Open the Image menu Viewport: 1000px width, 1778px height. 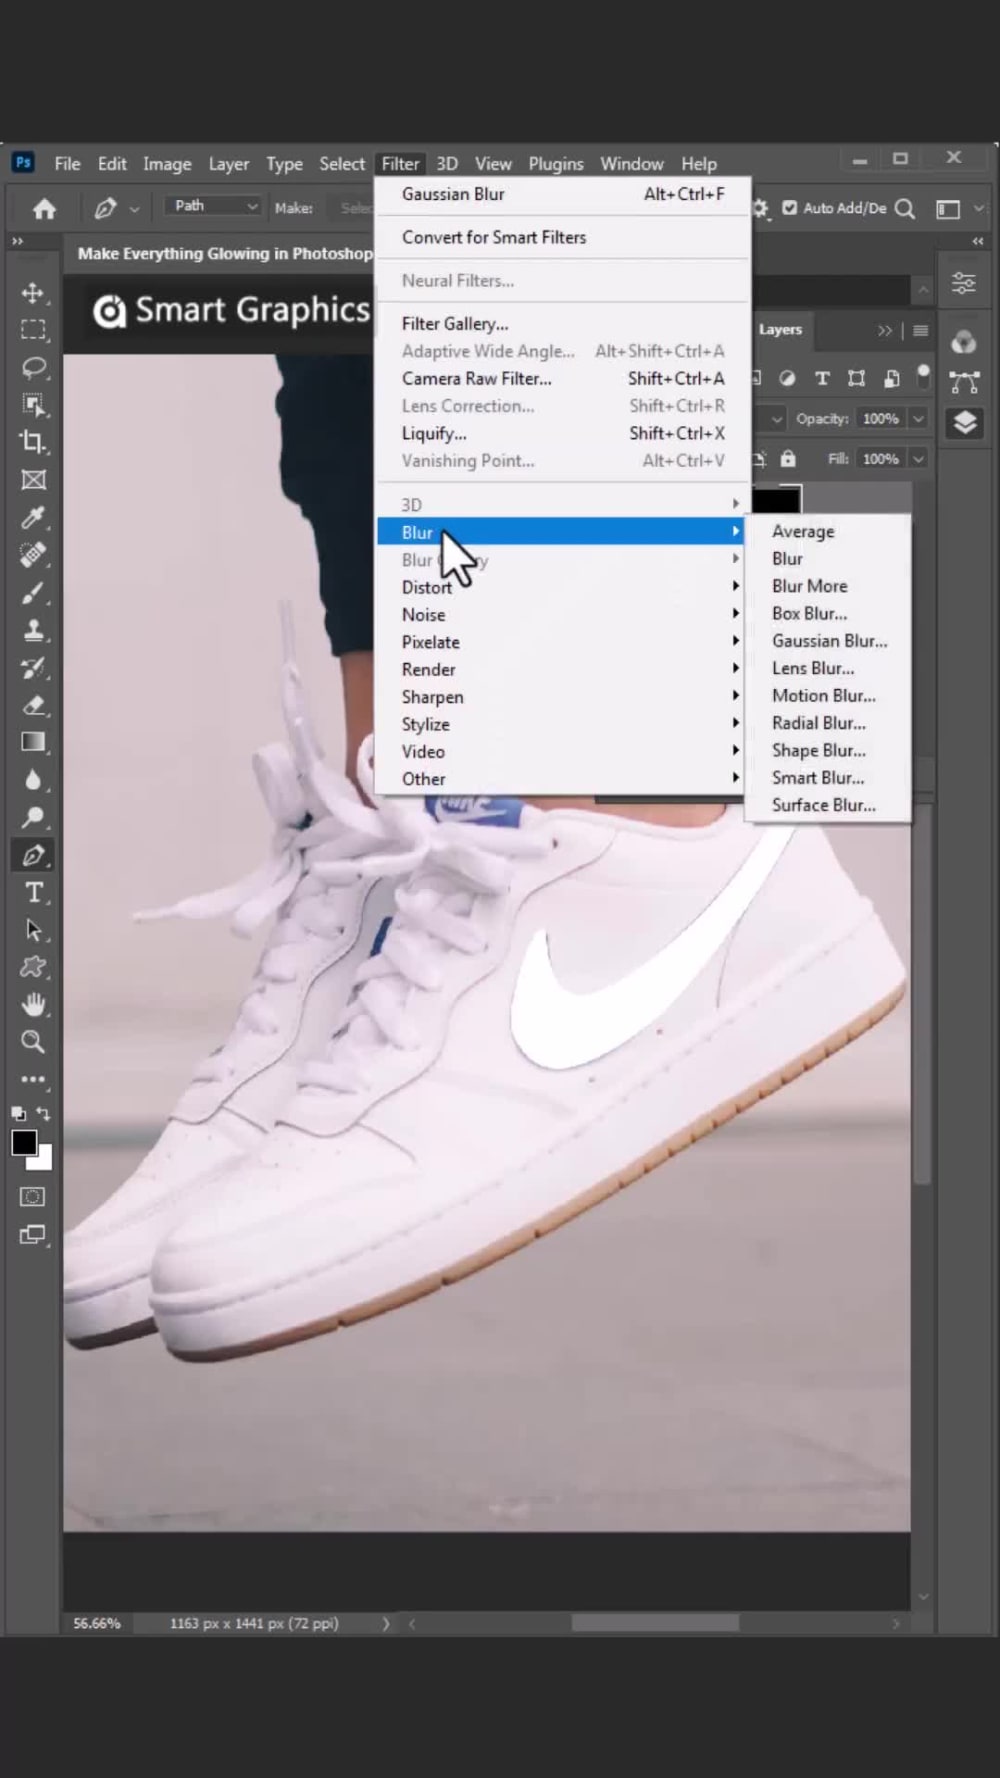(x=167, y=164)
